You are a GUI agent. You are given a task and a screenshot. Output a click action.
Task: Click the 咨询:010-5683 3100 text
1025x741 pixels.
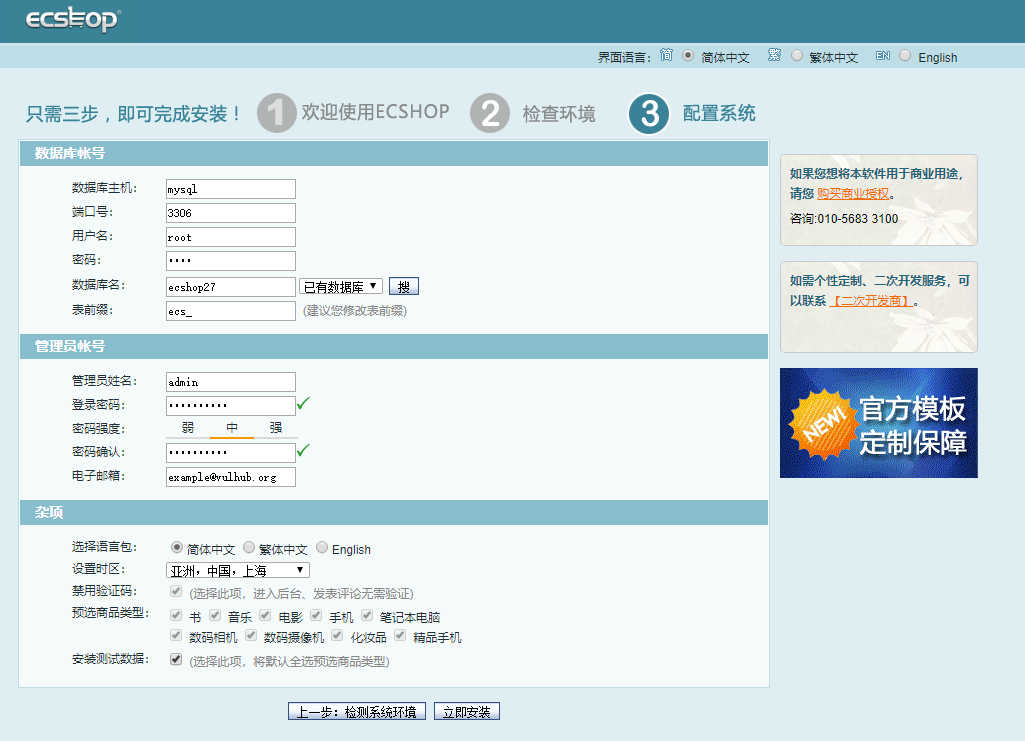tap(844, 219)
